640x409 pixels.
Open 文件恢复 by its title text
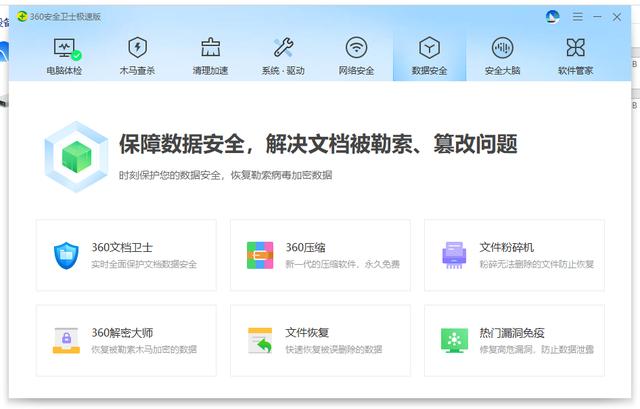[x=307, y=332]
